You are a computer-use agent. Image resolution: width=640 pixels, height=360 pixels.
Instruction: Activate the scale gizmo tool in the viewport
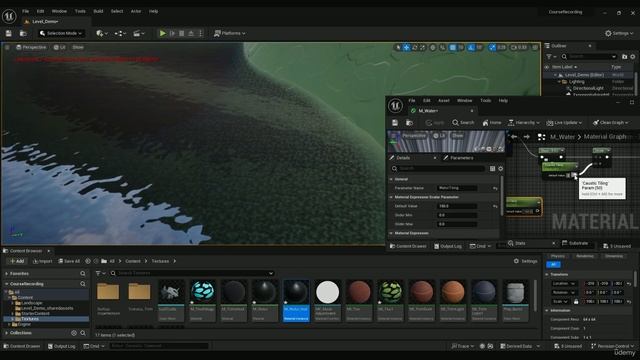(422, 47)
